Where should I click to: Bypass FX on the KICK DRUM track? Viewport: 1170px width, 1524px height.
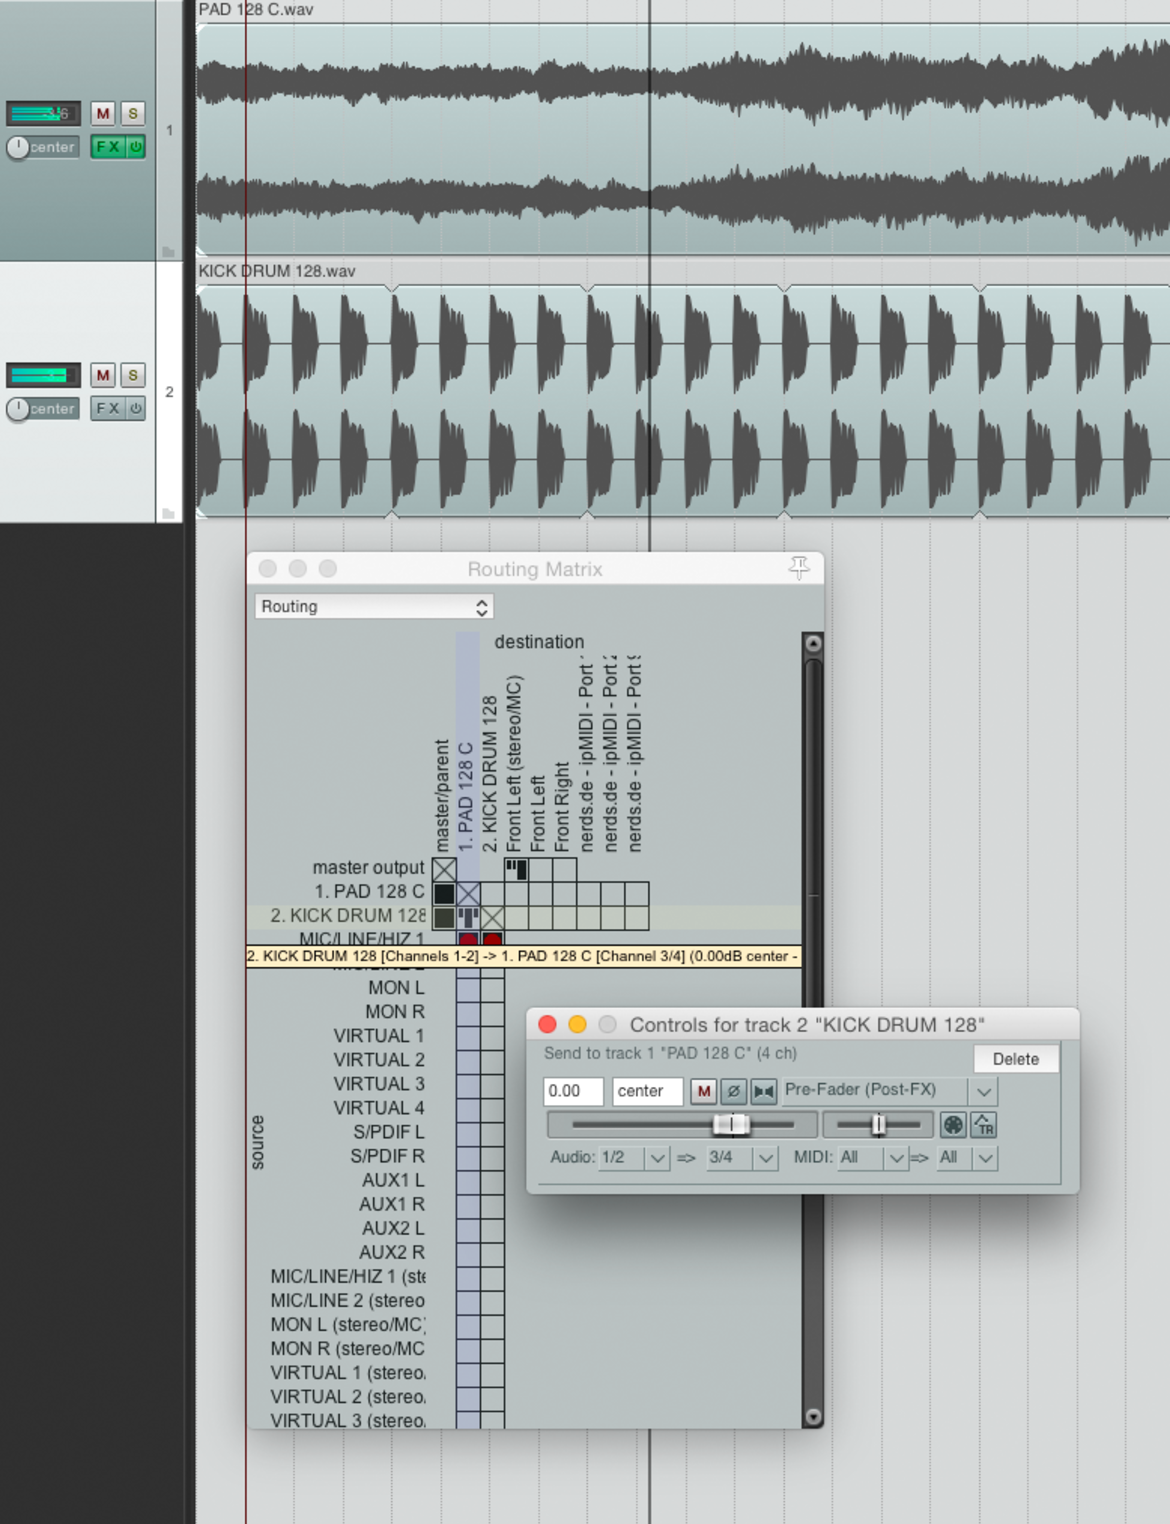click(x=136, y=408)
